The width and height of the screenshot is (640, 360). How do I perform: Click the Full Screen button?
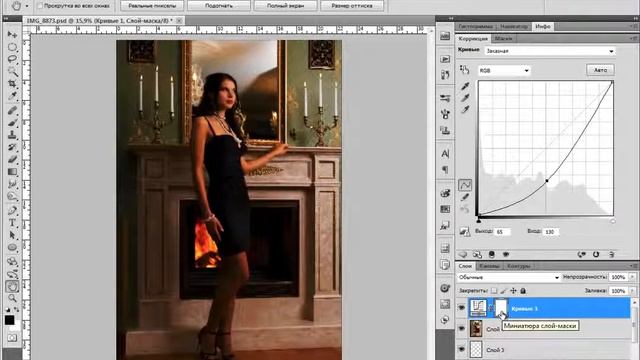285,6
